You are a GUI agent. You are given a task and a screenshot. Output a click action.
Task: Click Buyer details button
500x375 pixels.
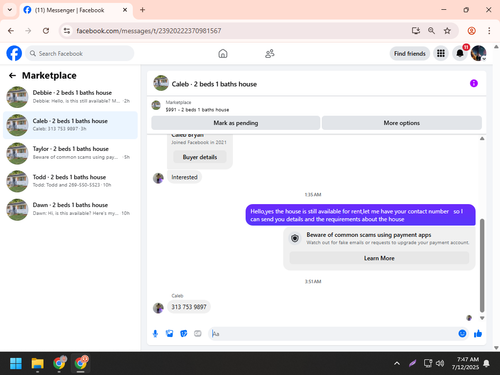point(200,157)
